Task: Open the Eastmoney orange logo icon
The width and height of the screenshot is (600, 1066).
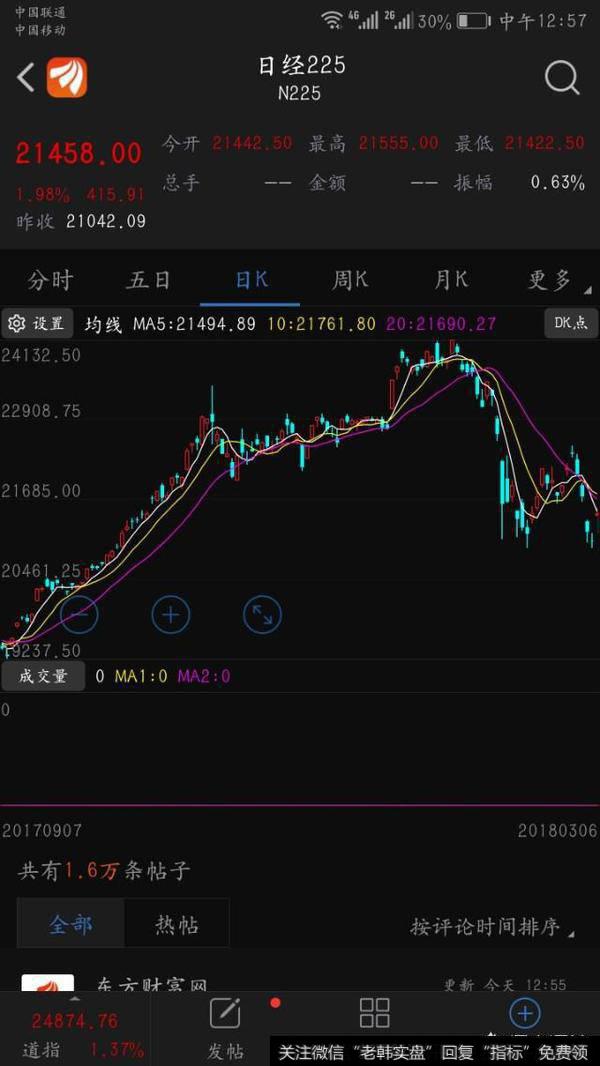Action: [x=67, y=78]
